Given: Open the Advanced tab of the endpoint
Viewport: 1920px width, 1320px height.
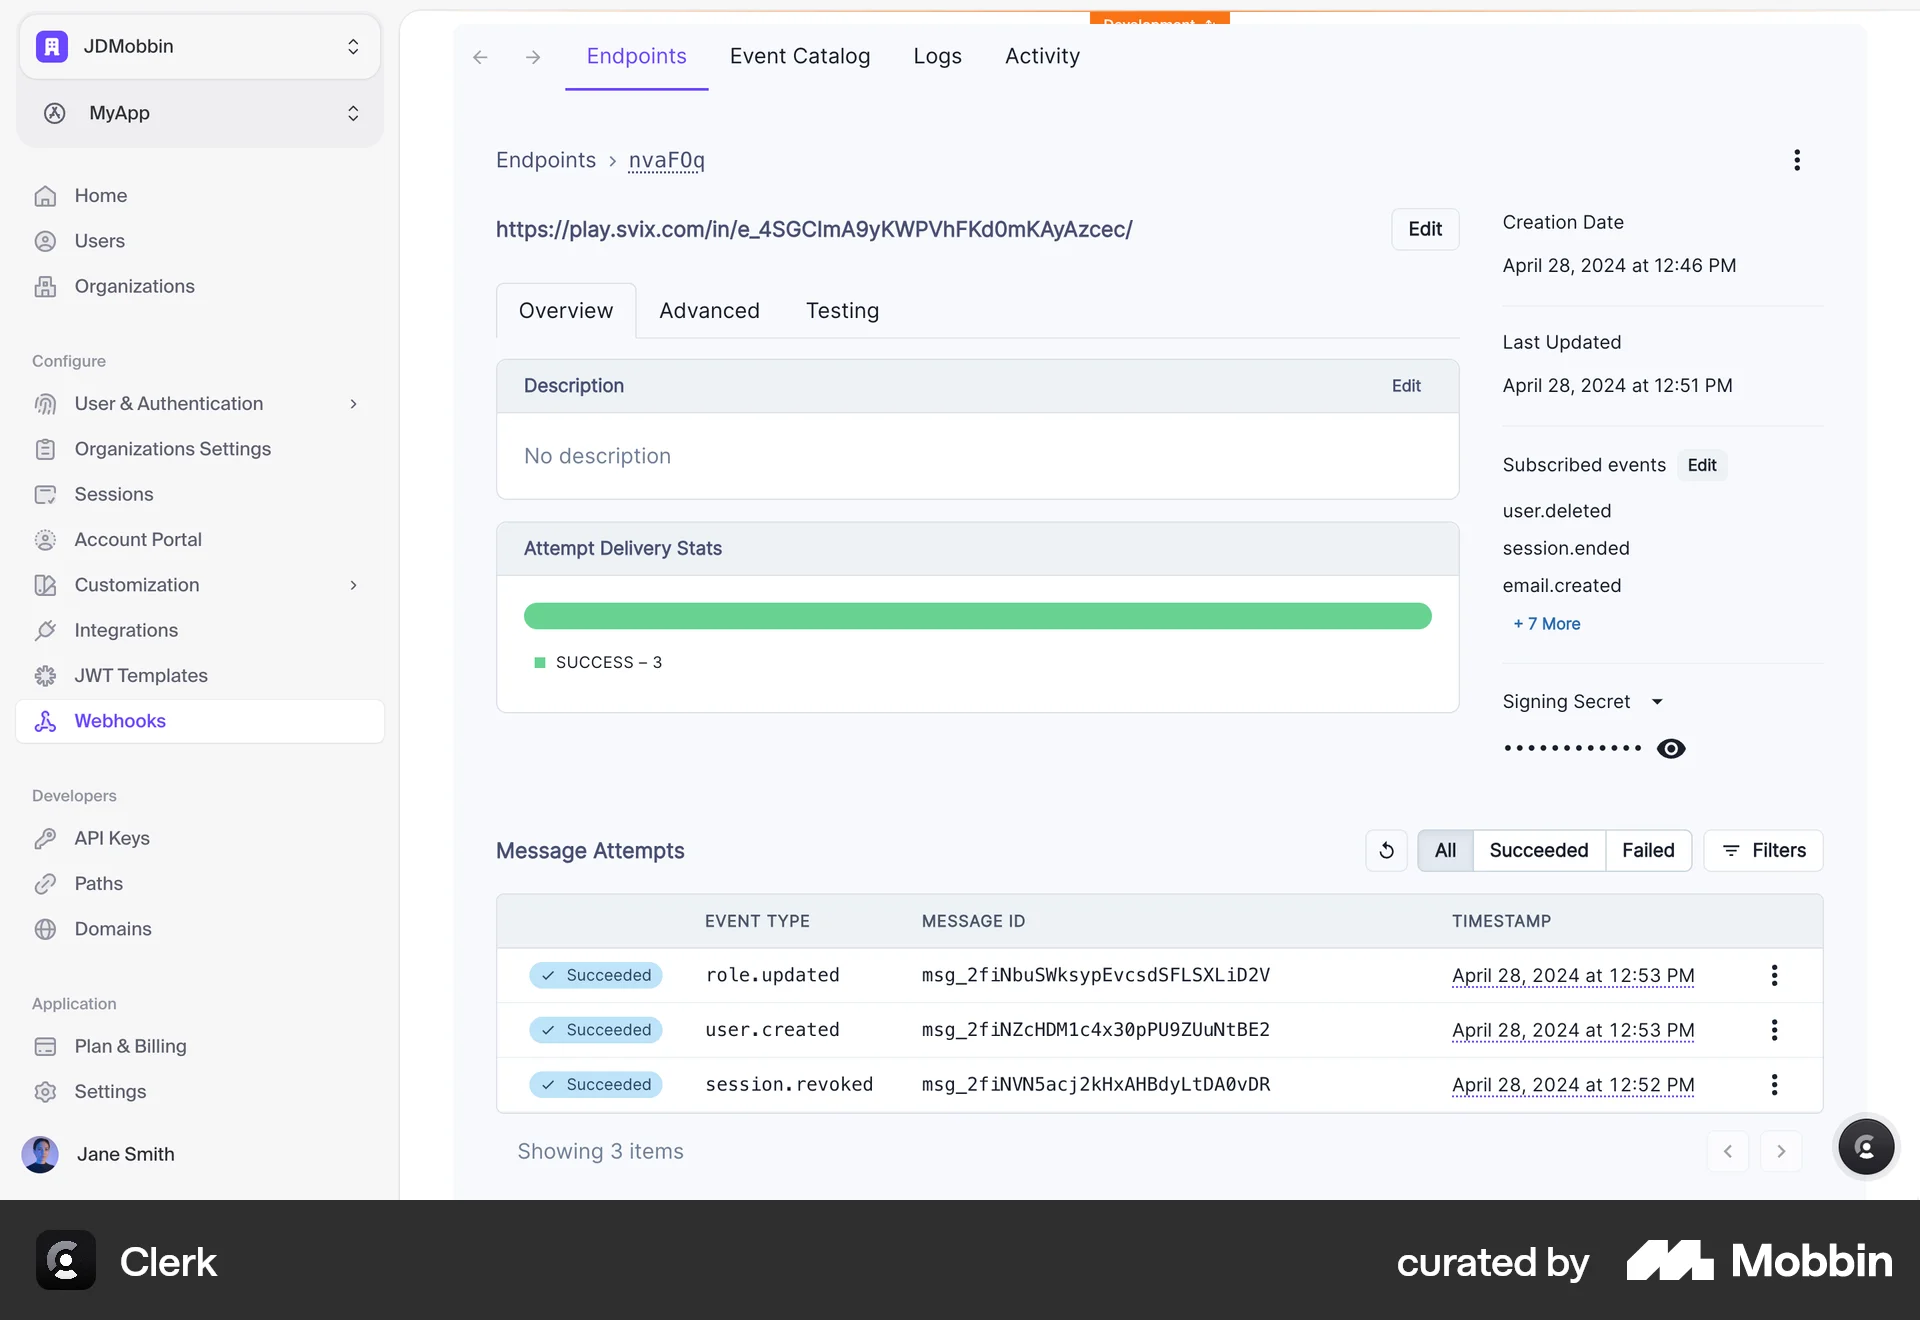Looking at the screenshot, I should coord(709,310).
